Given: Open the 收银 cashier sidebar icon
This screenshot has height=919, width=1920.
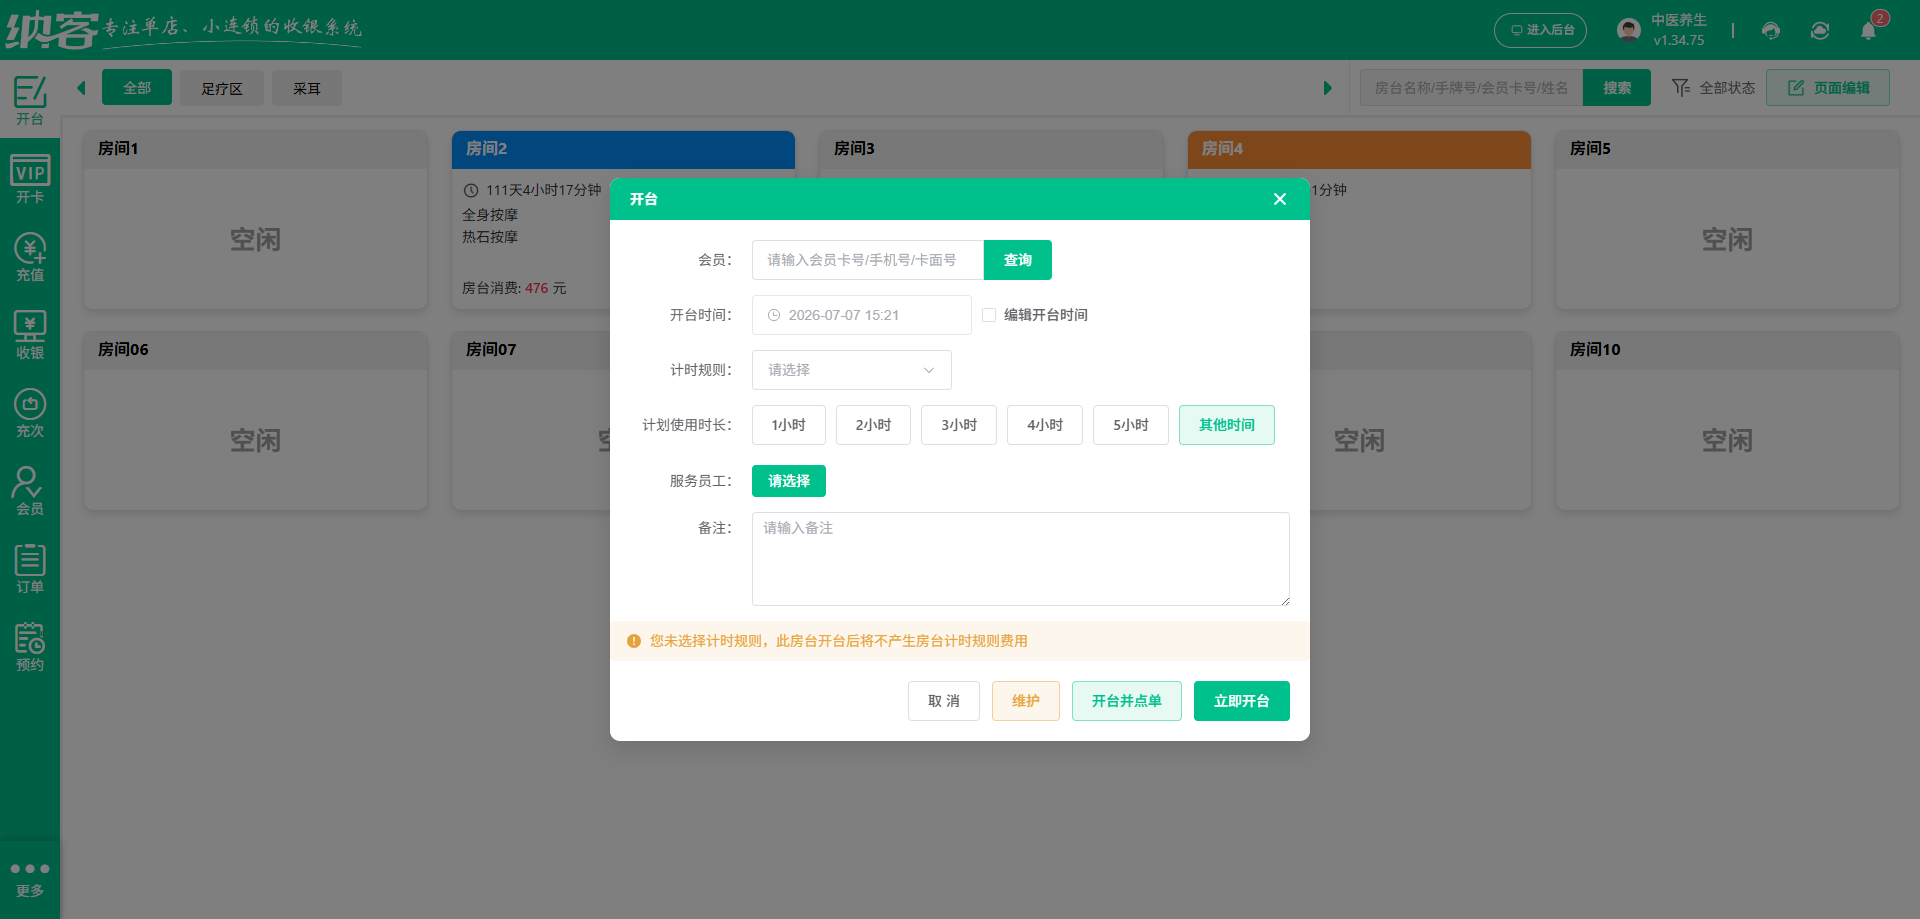Looking at the screenshot, I should click(30, 335).
